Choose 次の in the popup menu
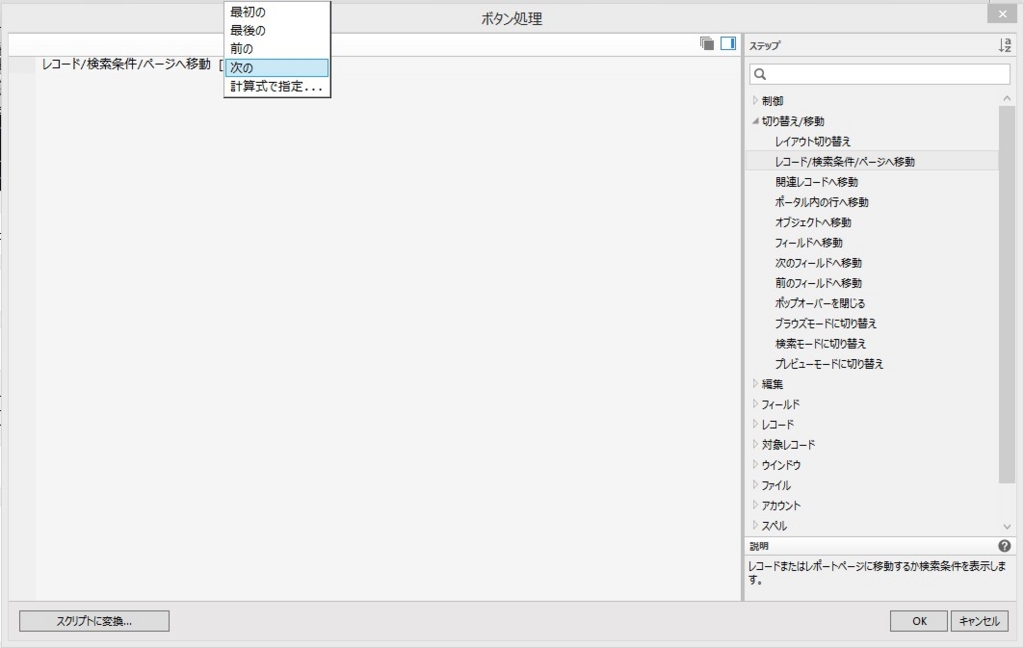 click(x=277, y=67)
